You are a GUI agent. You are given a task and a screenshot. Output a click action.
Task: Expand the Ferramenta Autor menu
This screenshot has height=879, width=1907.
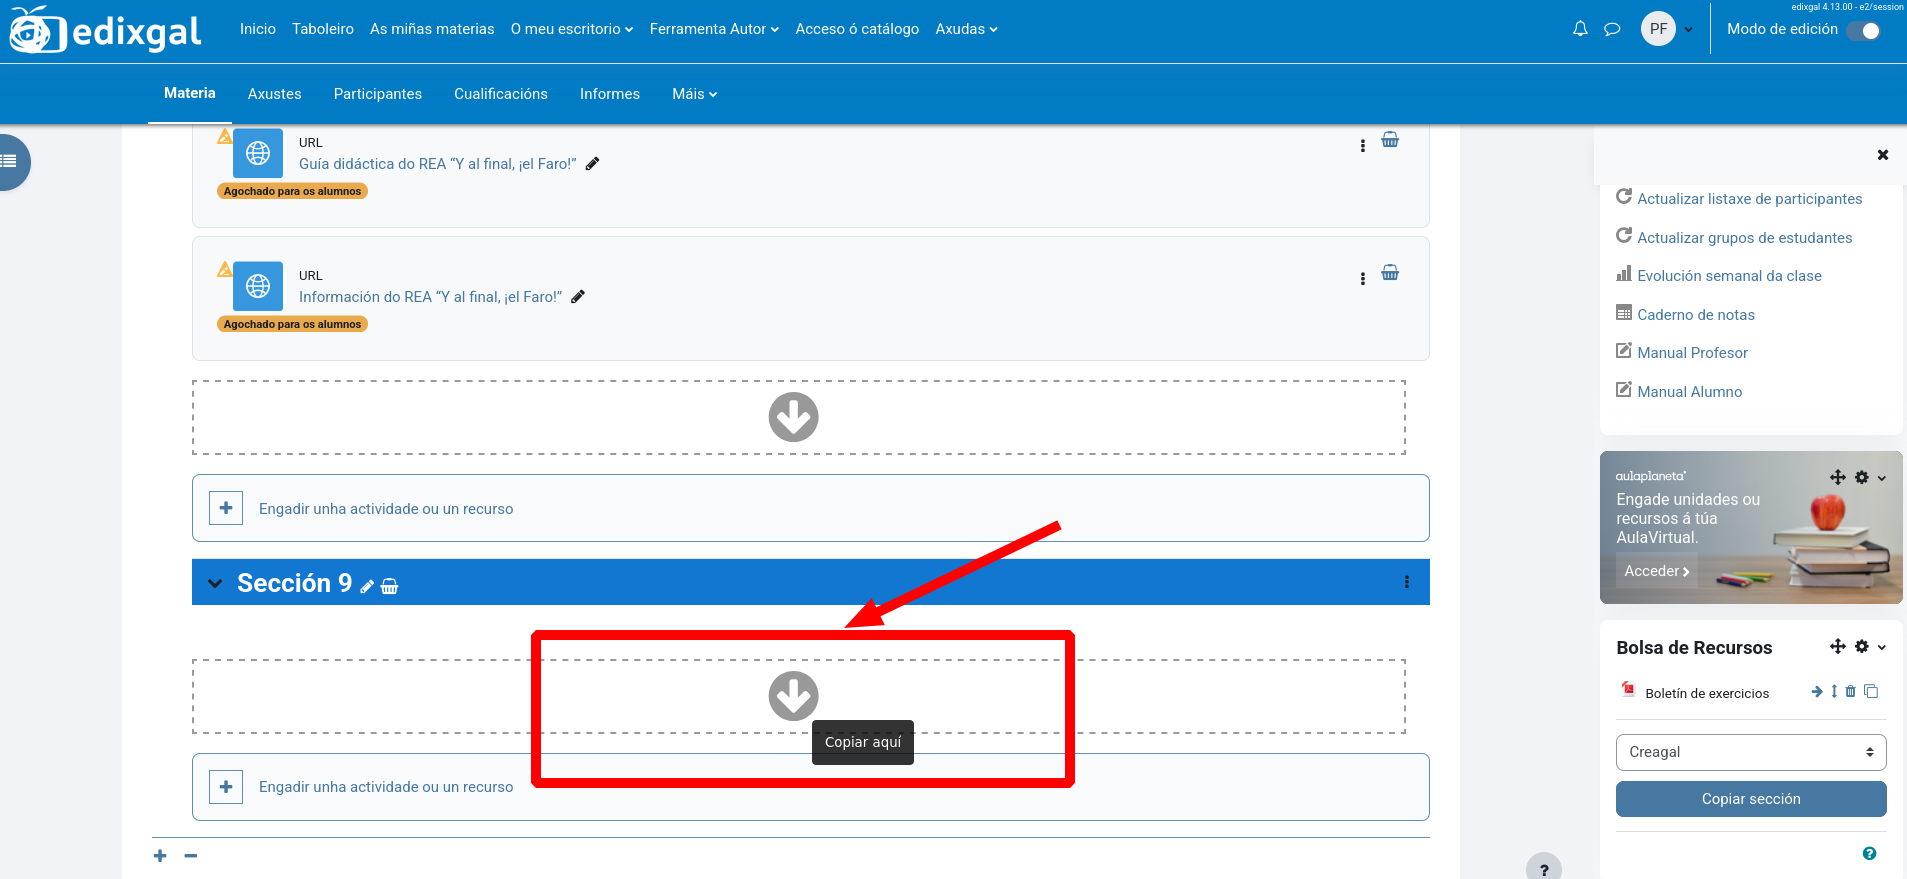tap(713, 29)
